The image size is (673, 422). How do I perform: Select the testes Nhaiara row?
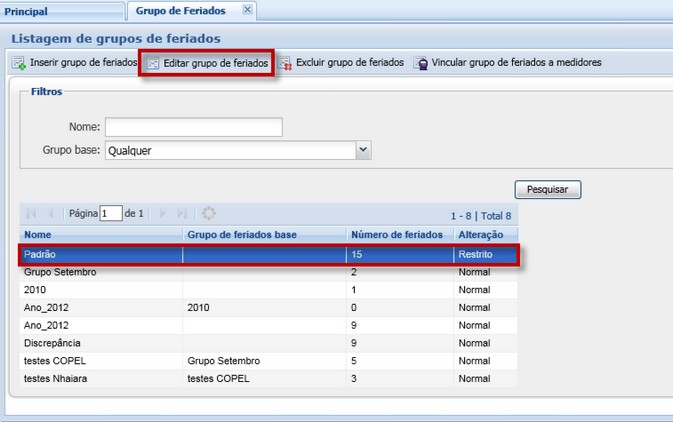(100, 379)
